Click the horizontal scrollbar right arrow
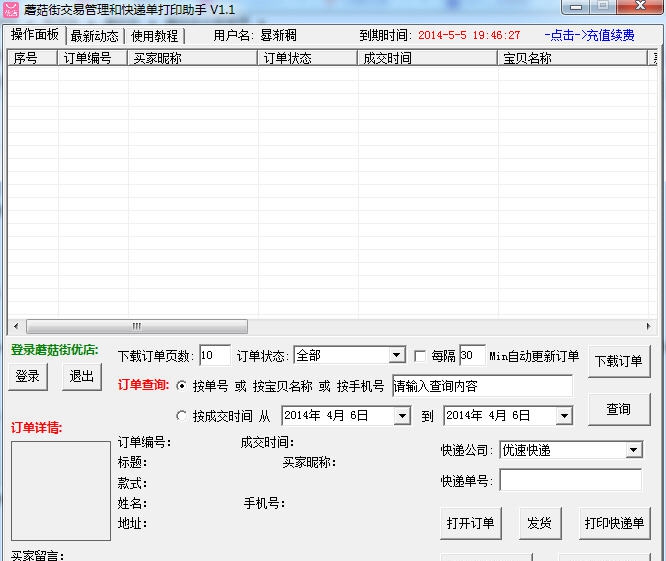 point(648,327)
